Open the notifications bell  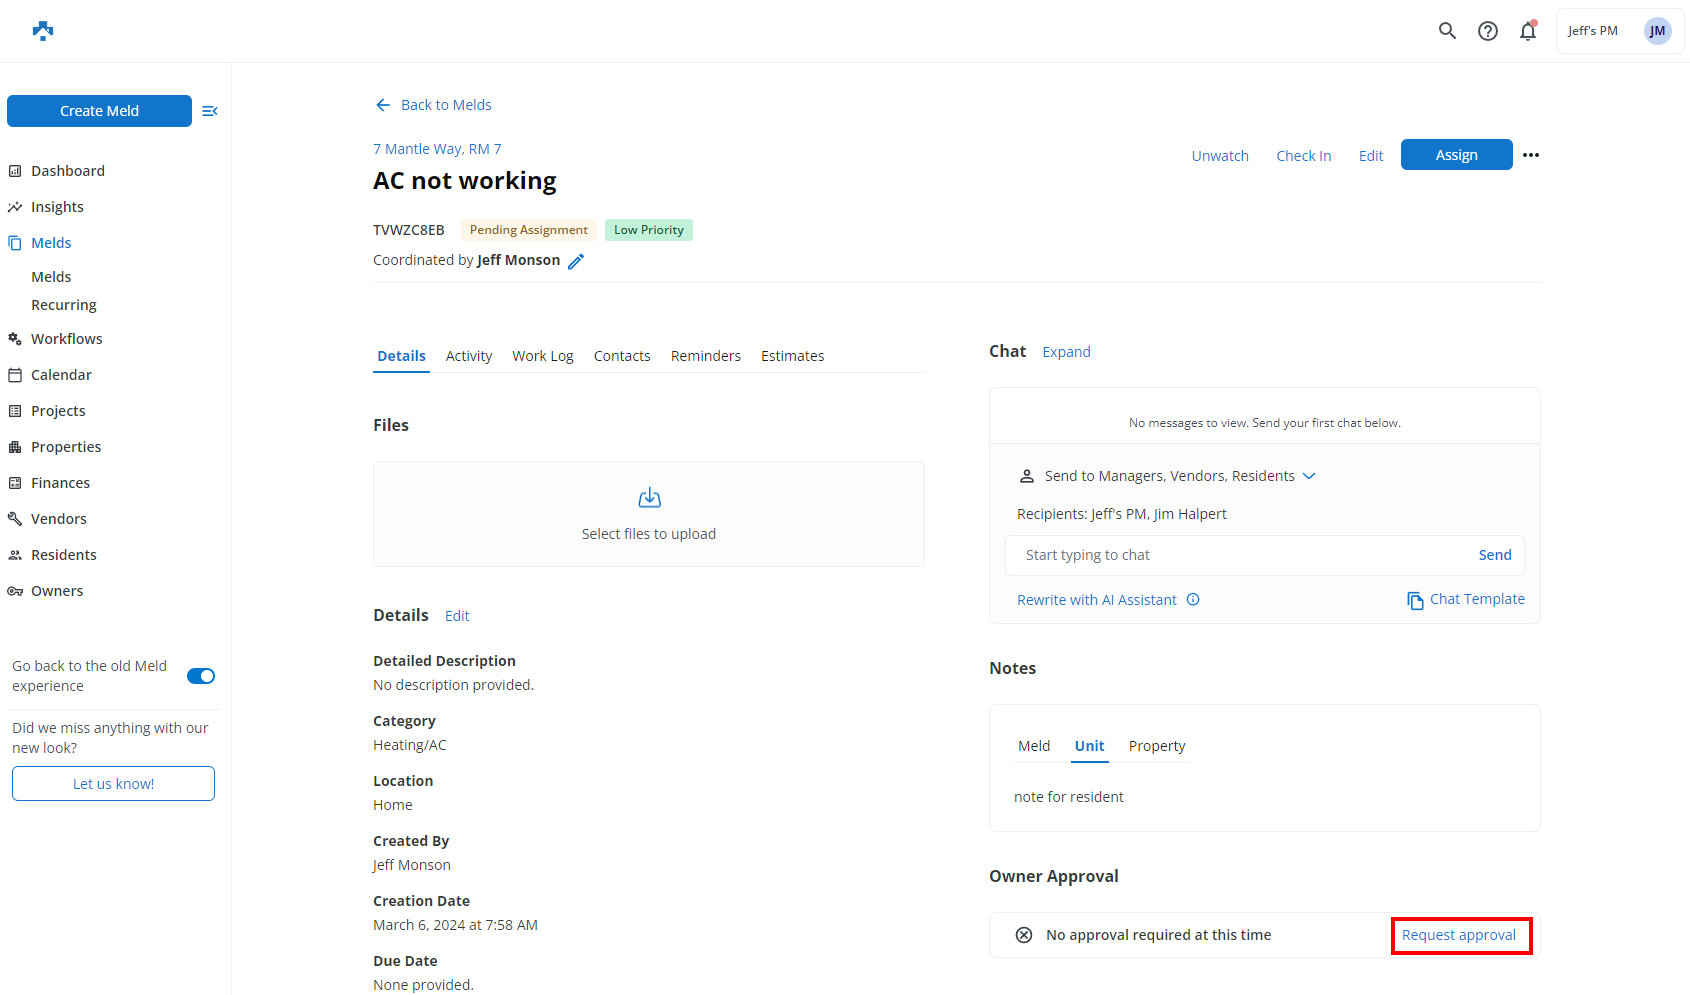(1528, 31)
